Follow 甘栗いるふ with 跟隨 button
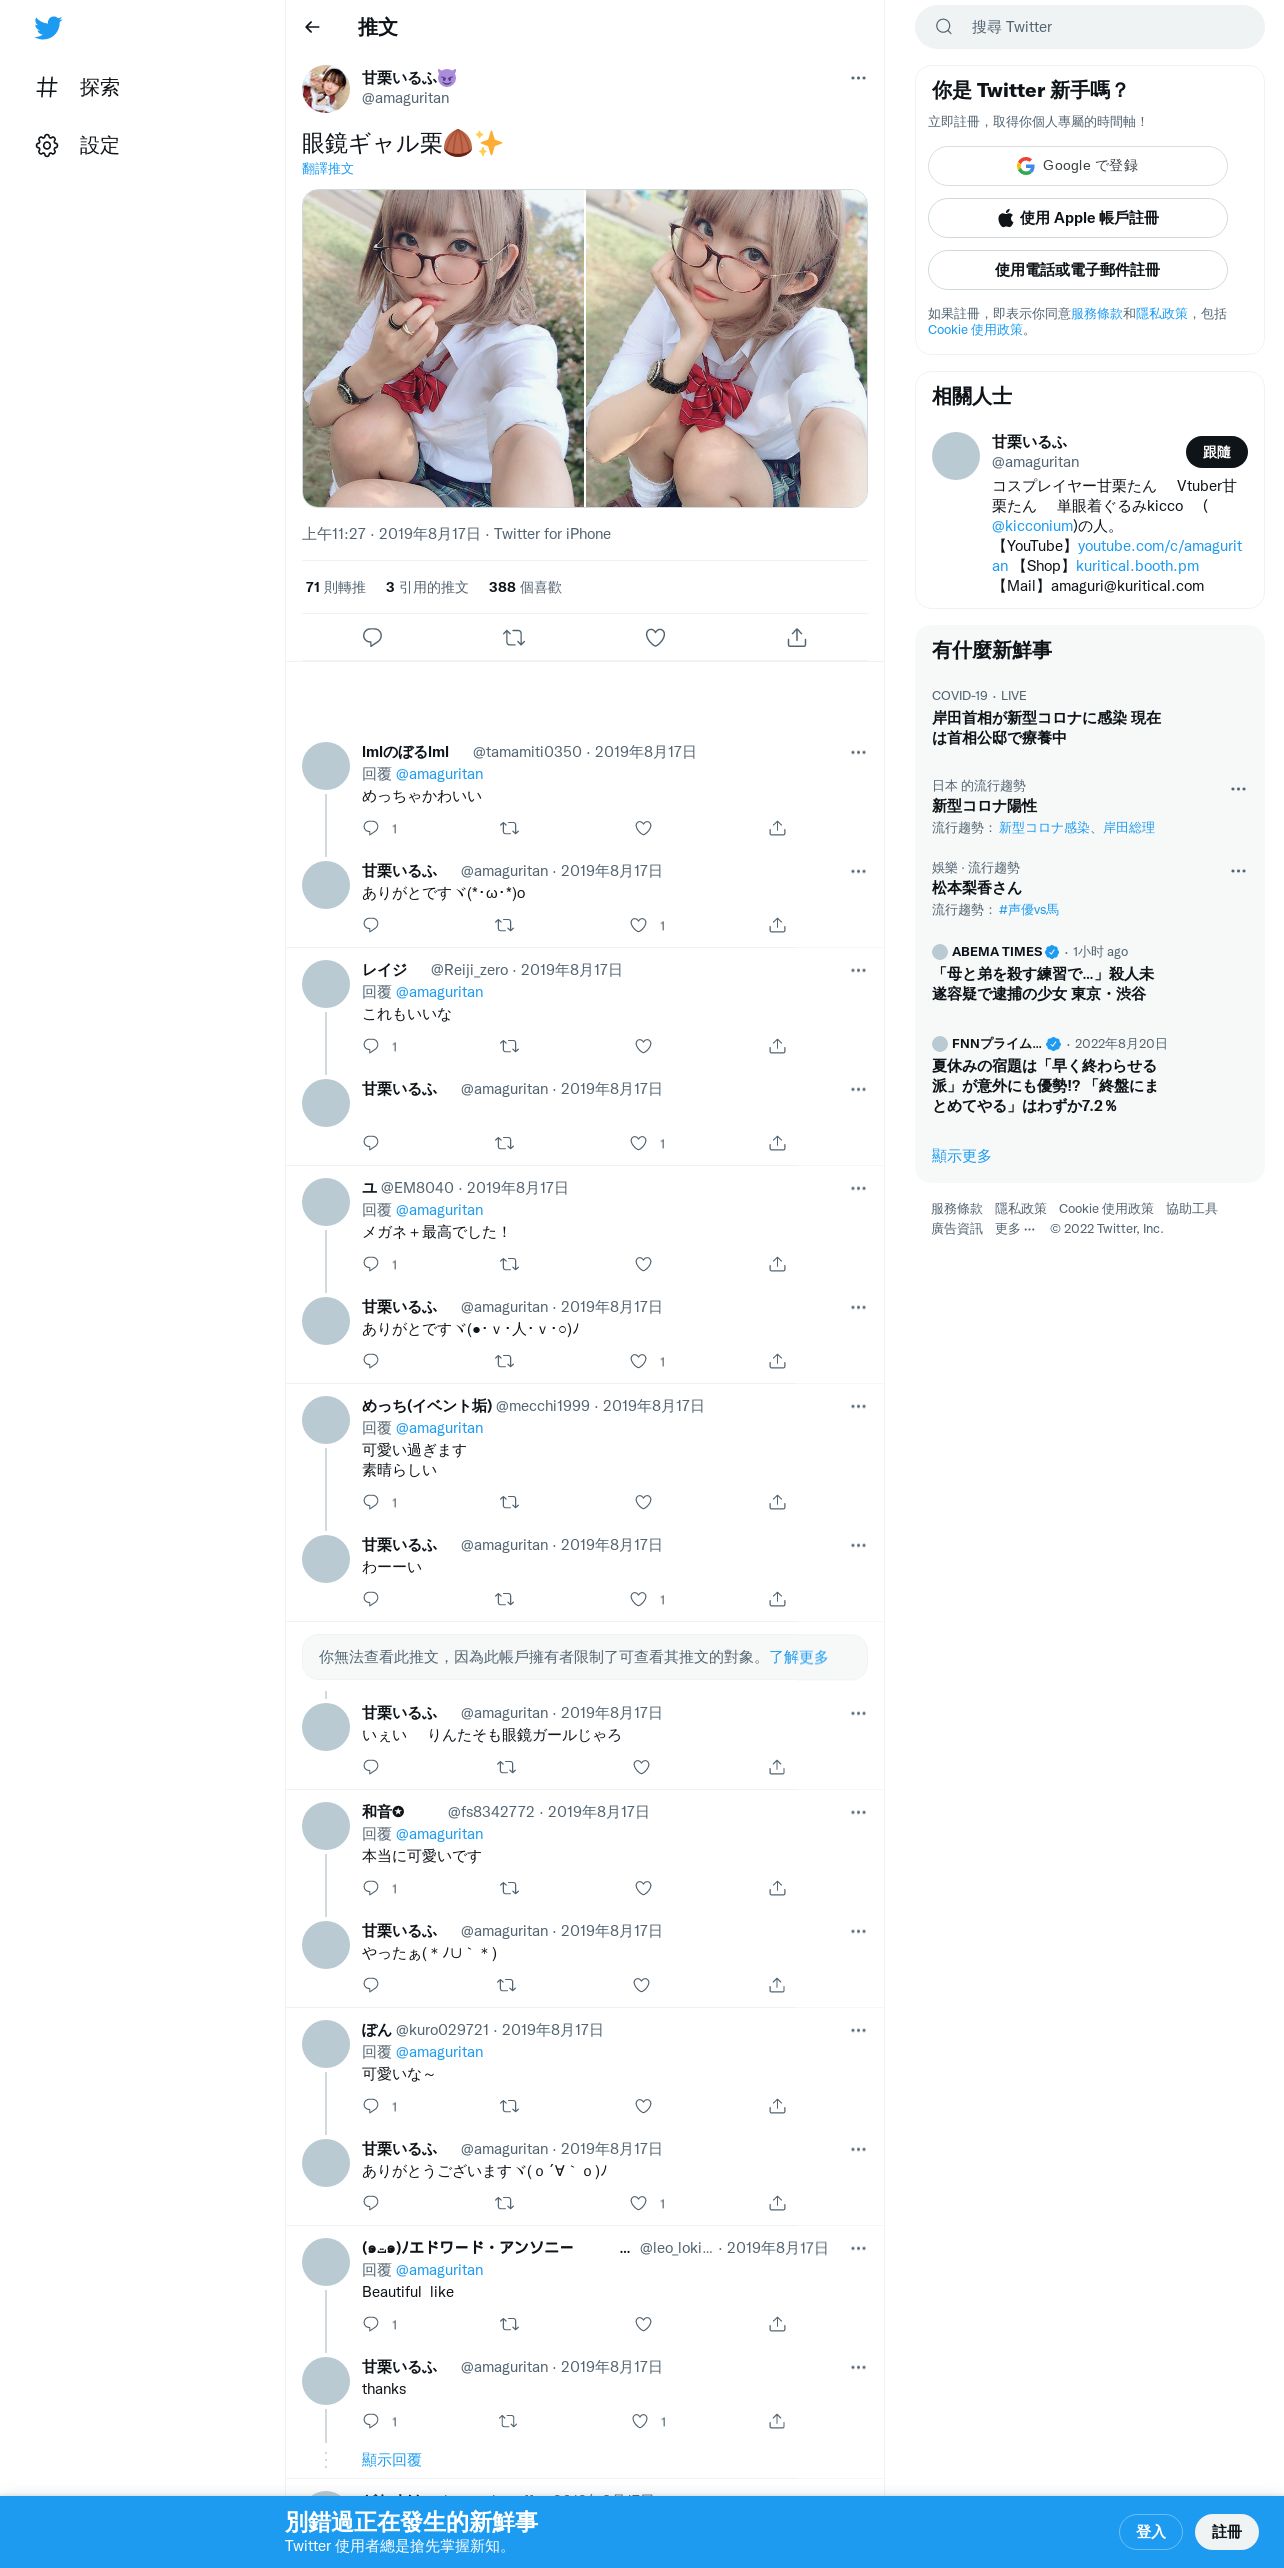Viewport: 1284px width, 2568px height. pos(1216,452)
